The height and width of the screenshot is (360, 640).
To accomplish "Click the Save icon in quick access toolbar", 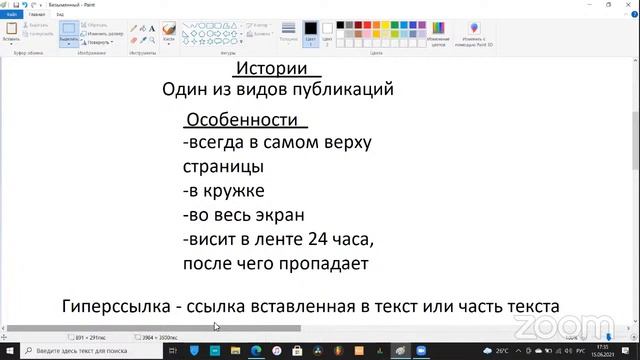I will pos(16,5).
